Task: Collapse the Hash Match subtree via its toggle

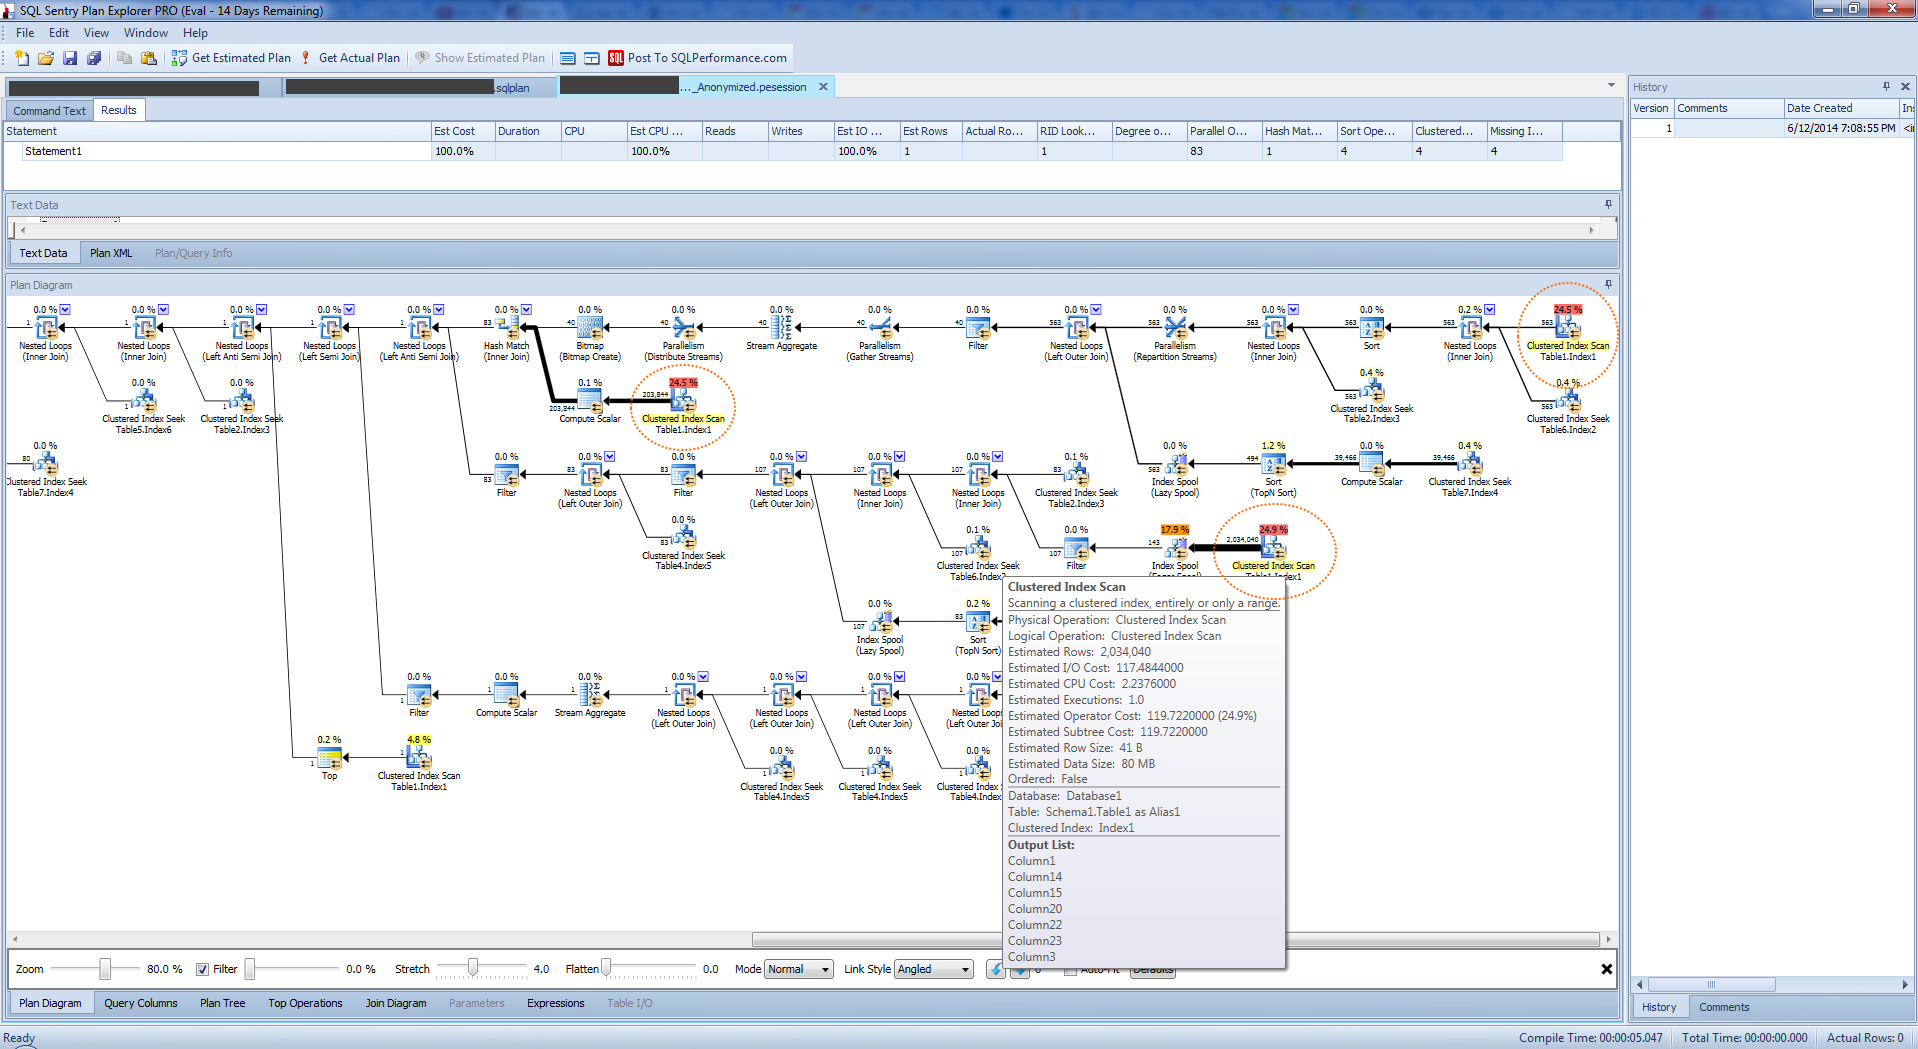Action: click(526, 310)
